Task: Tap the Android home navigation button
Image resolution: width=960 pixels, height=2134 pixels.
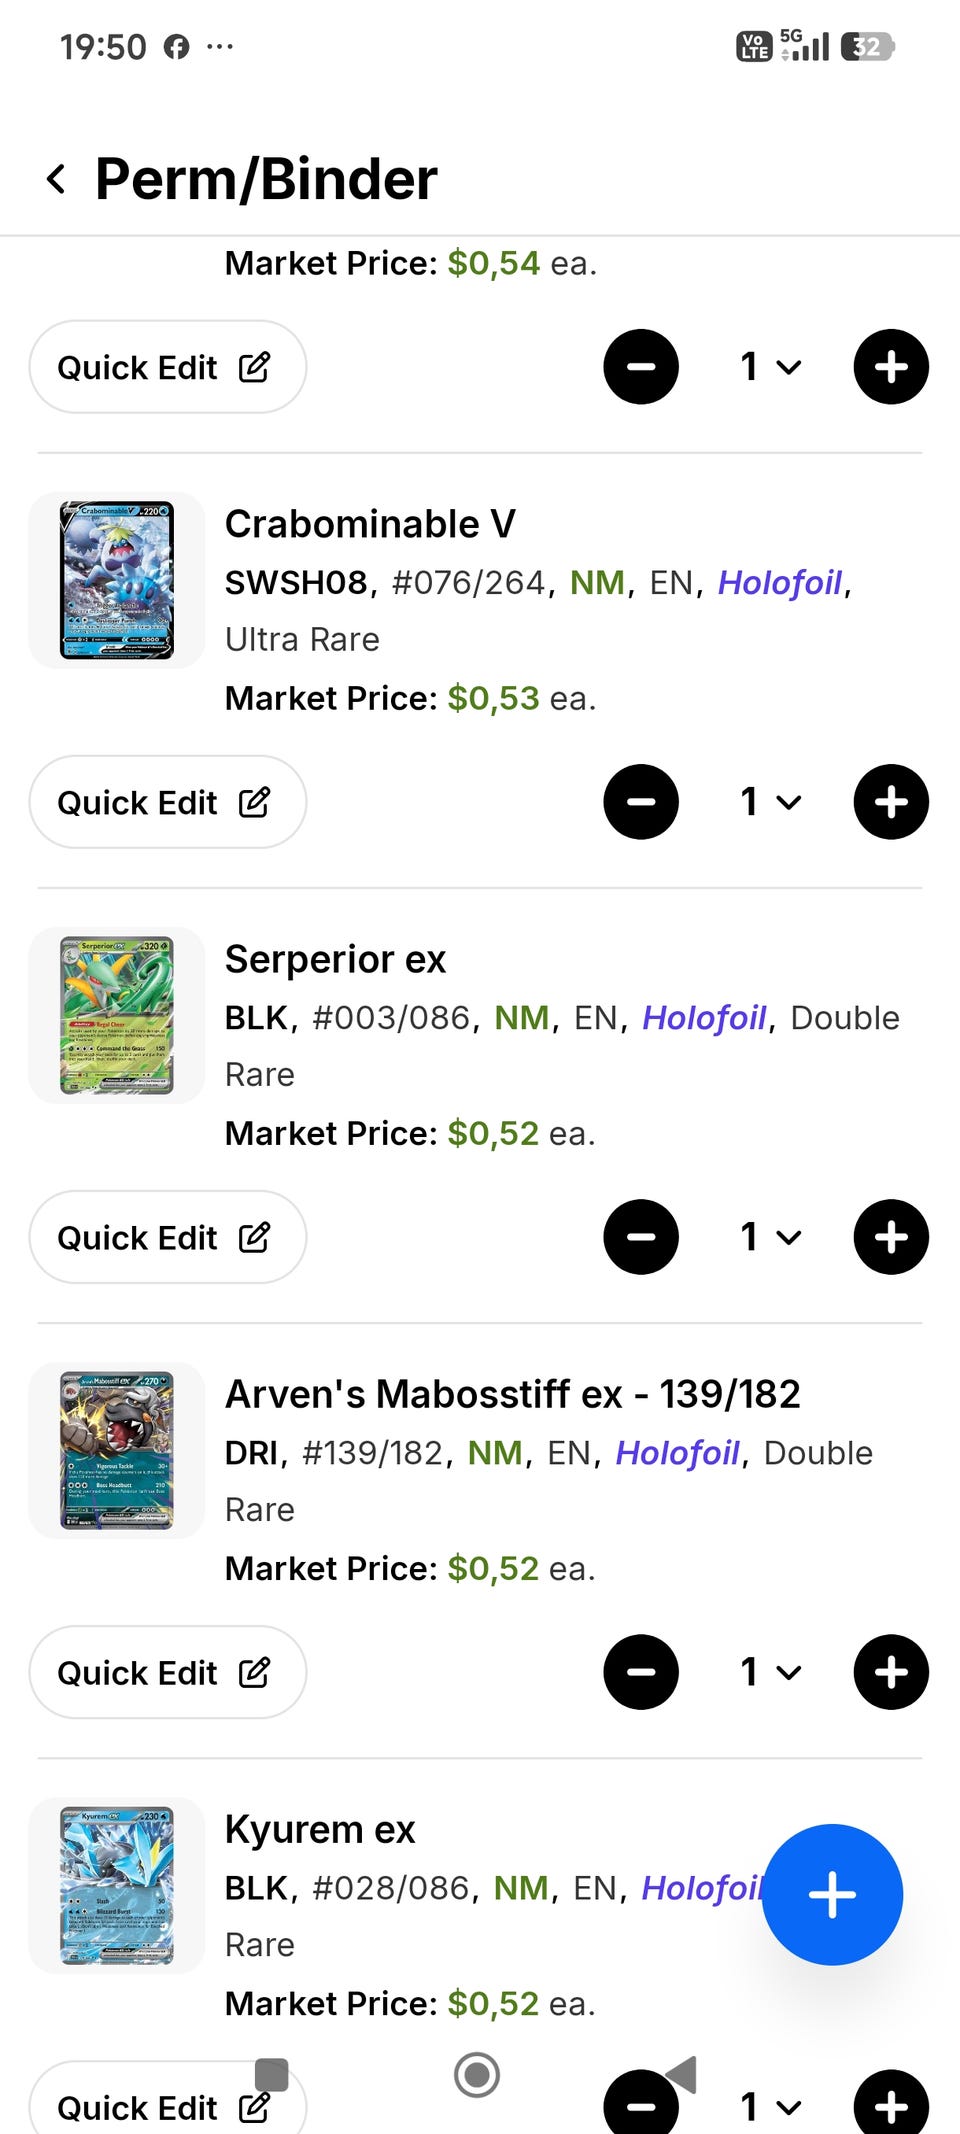Action: [x=477, y=2075]
